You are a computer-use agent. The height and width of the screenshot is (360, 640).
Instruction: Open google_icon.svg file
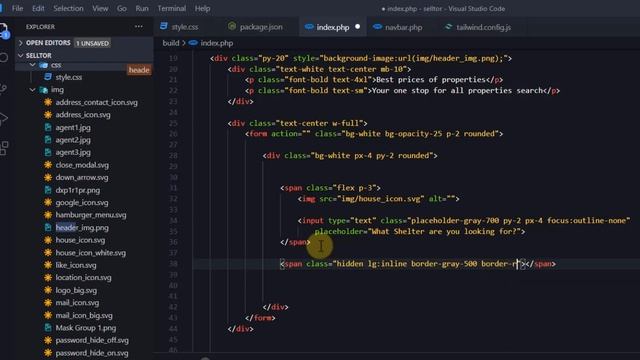pos(82,202)
